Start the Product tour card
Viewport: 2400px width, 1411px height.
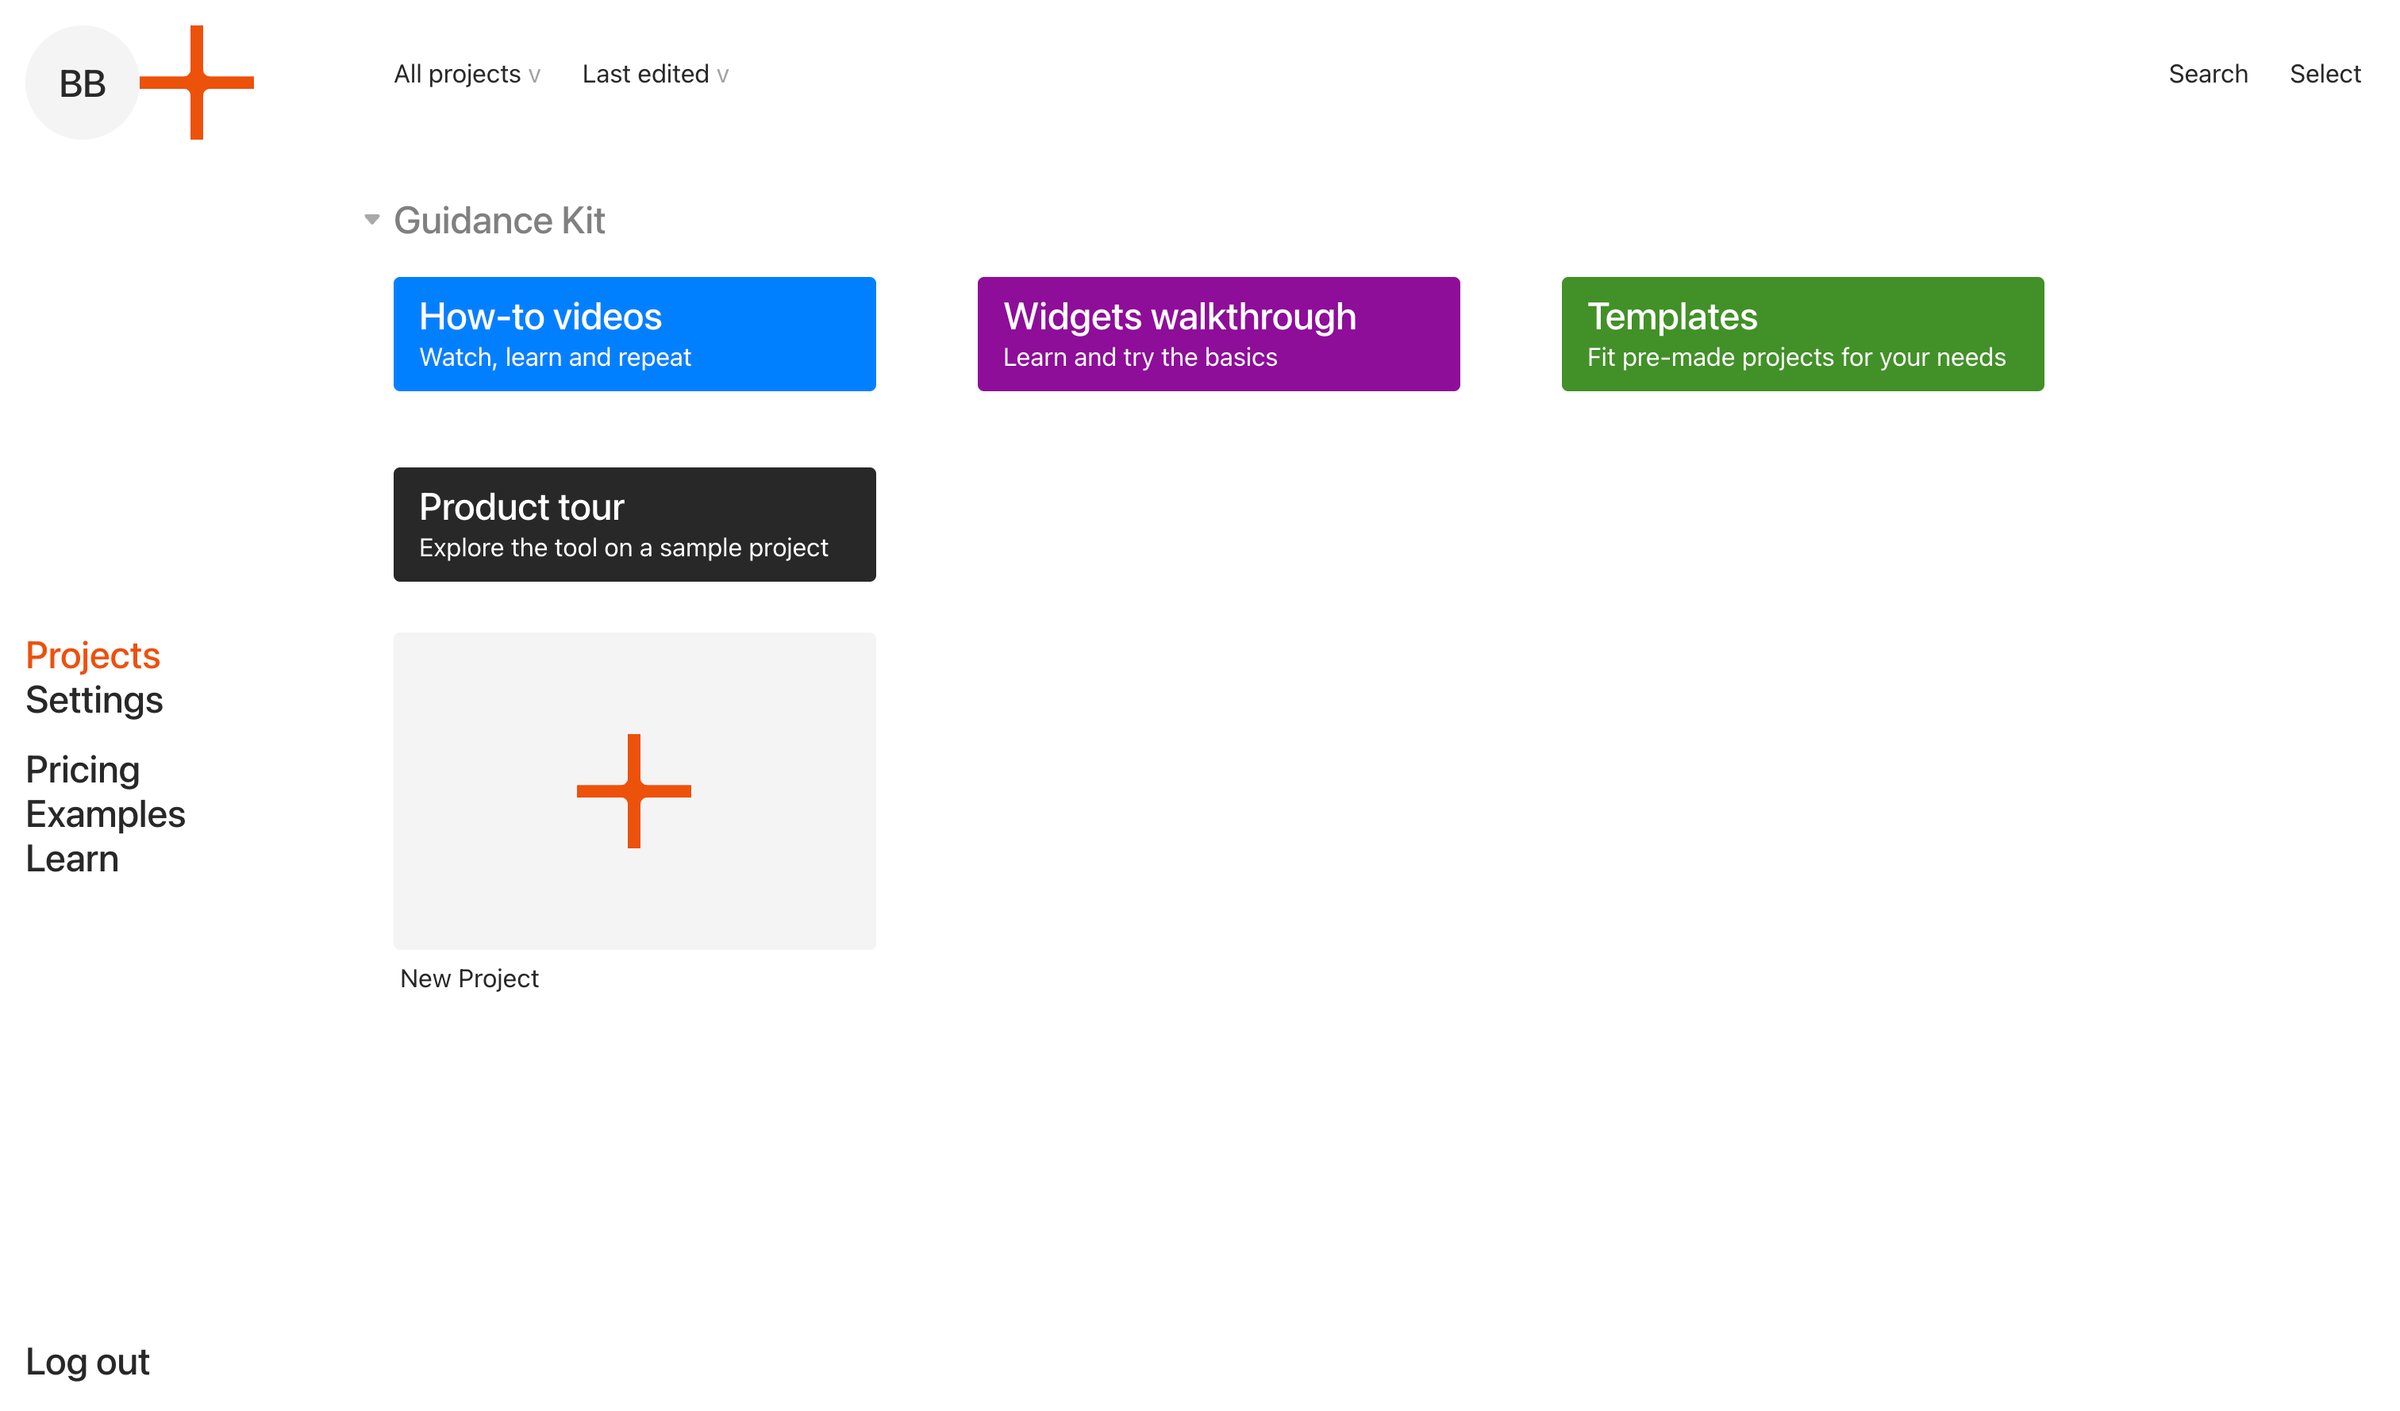coord(635,524)
